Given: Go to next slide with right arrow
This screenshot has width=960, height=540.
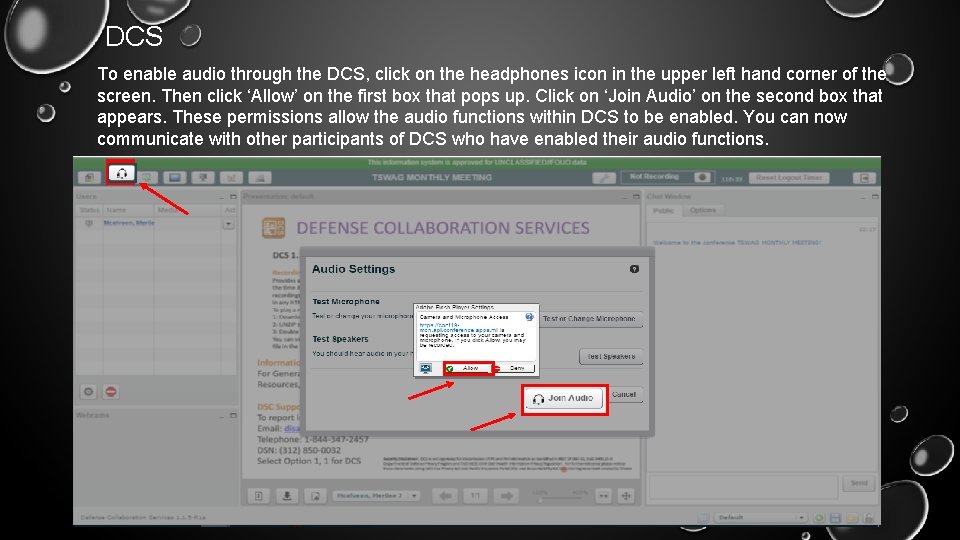Looking at the screenshot, I should (507, 496).
